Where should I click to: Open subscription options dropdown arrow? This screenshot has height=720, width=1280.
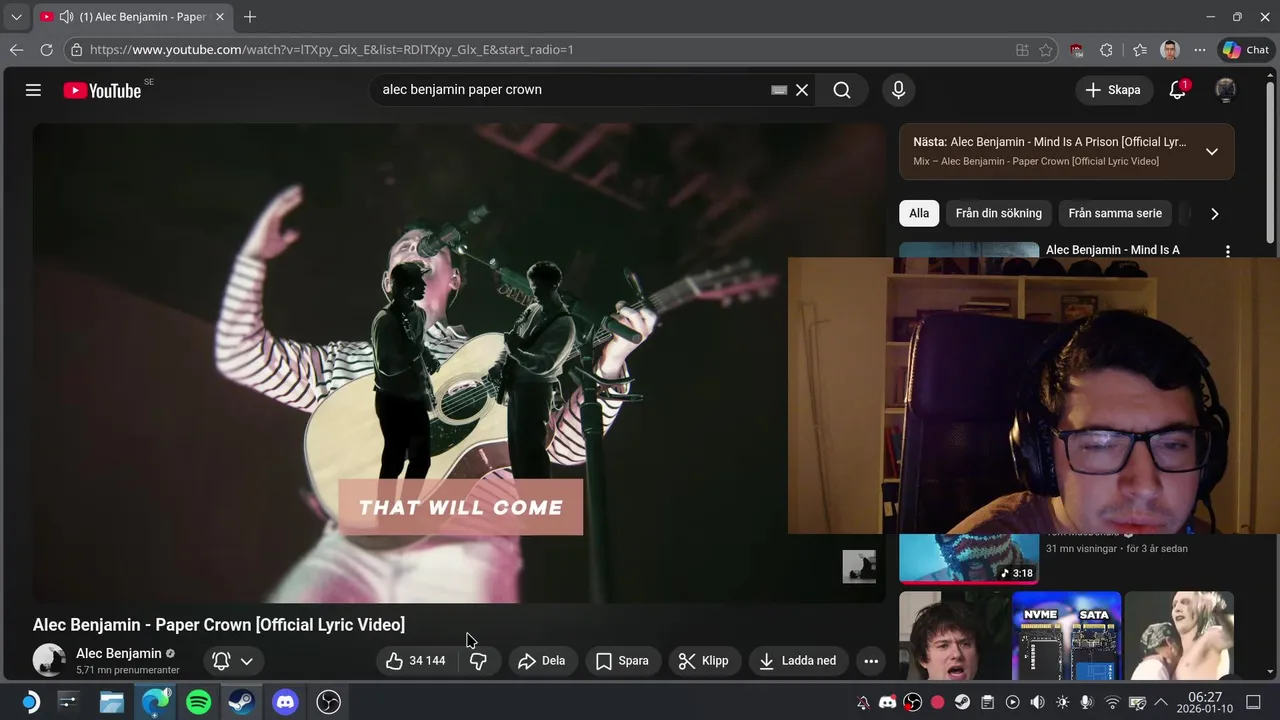246,661
